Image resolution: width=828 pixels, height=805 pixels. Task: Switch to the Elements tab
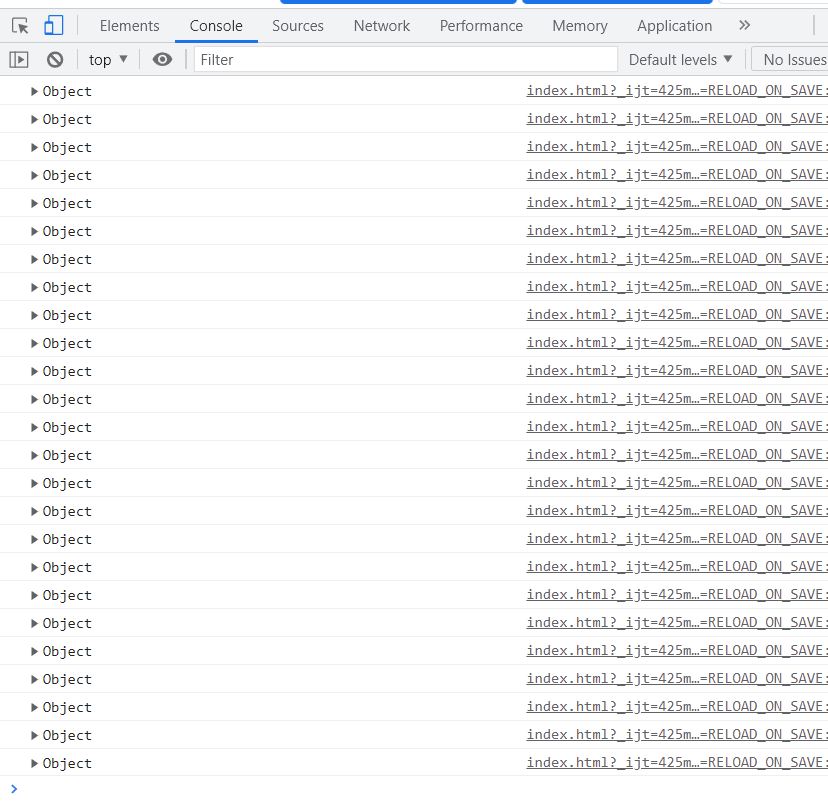pyautogui.click(x=129, y=26)
